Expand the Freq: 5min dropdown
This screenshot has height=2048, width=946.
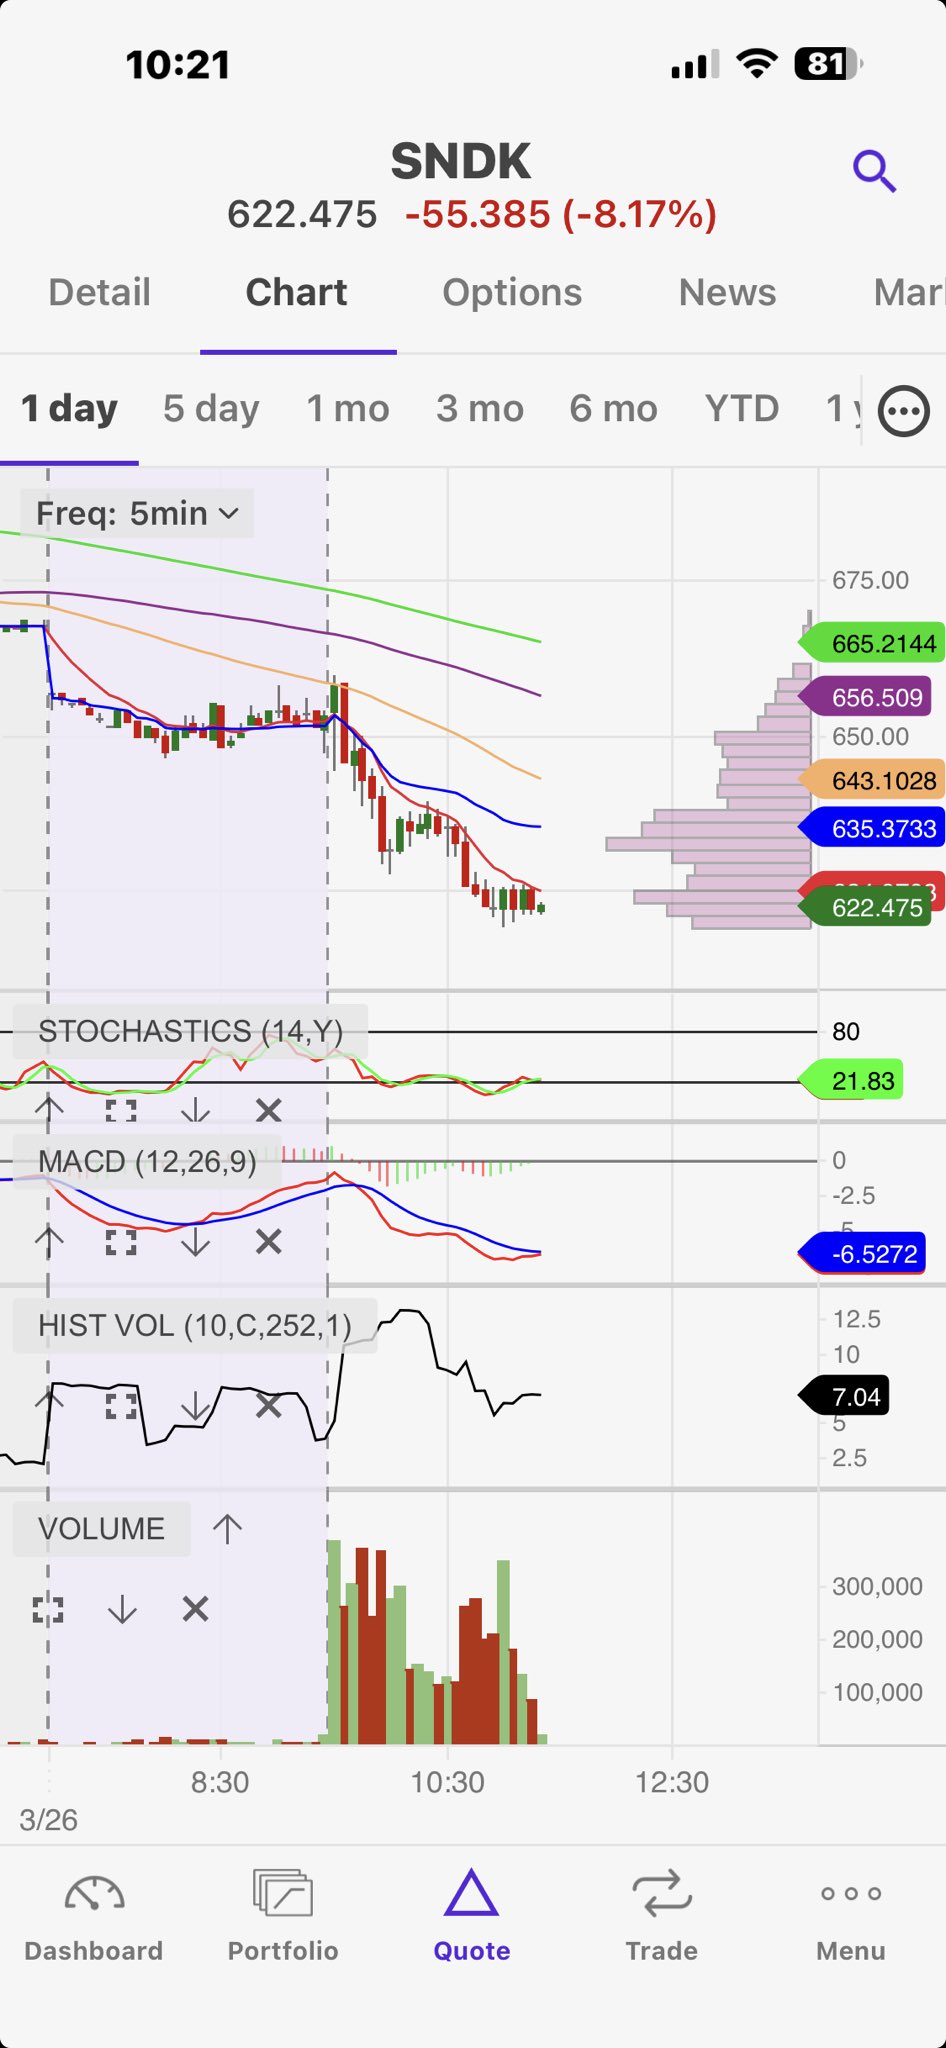(137, 513)
